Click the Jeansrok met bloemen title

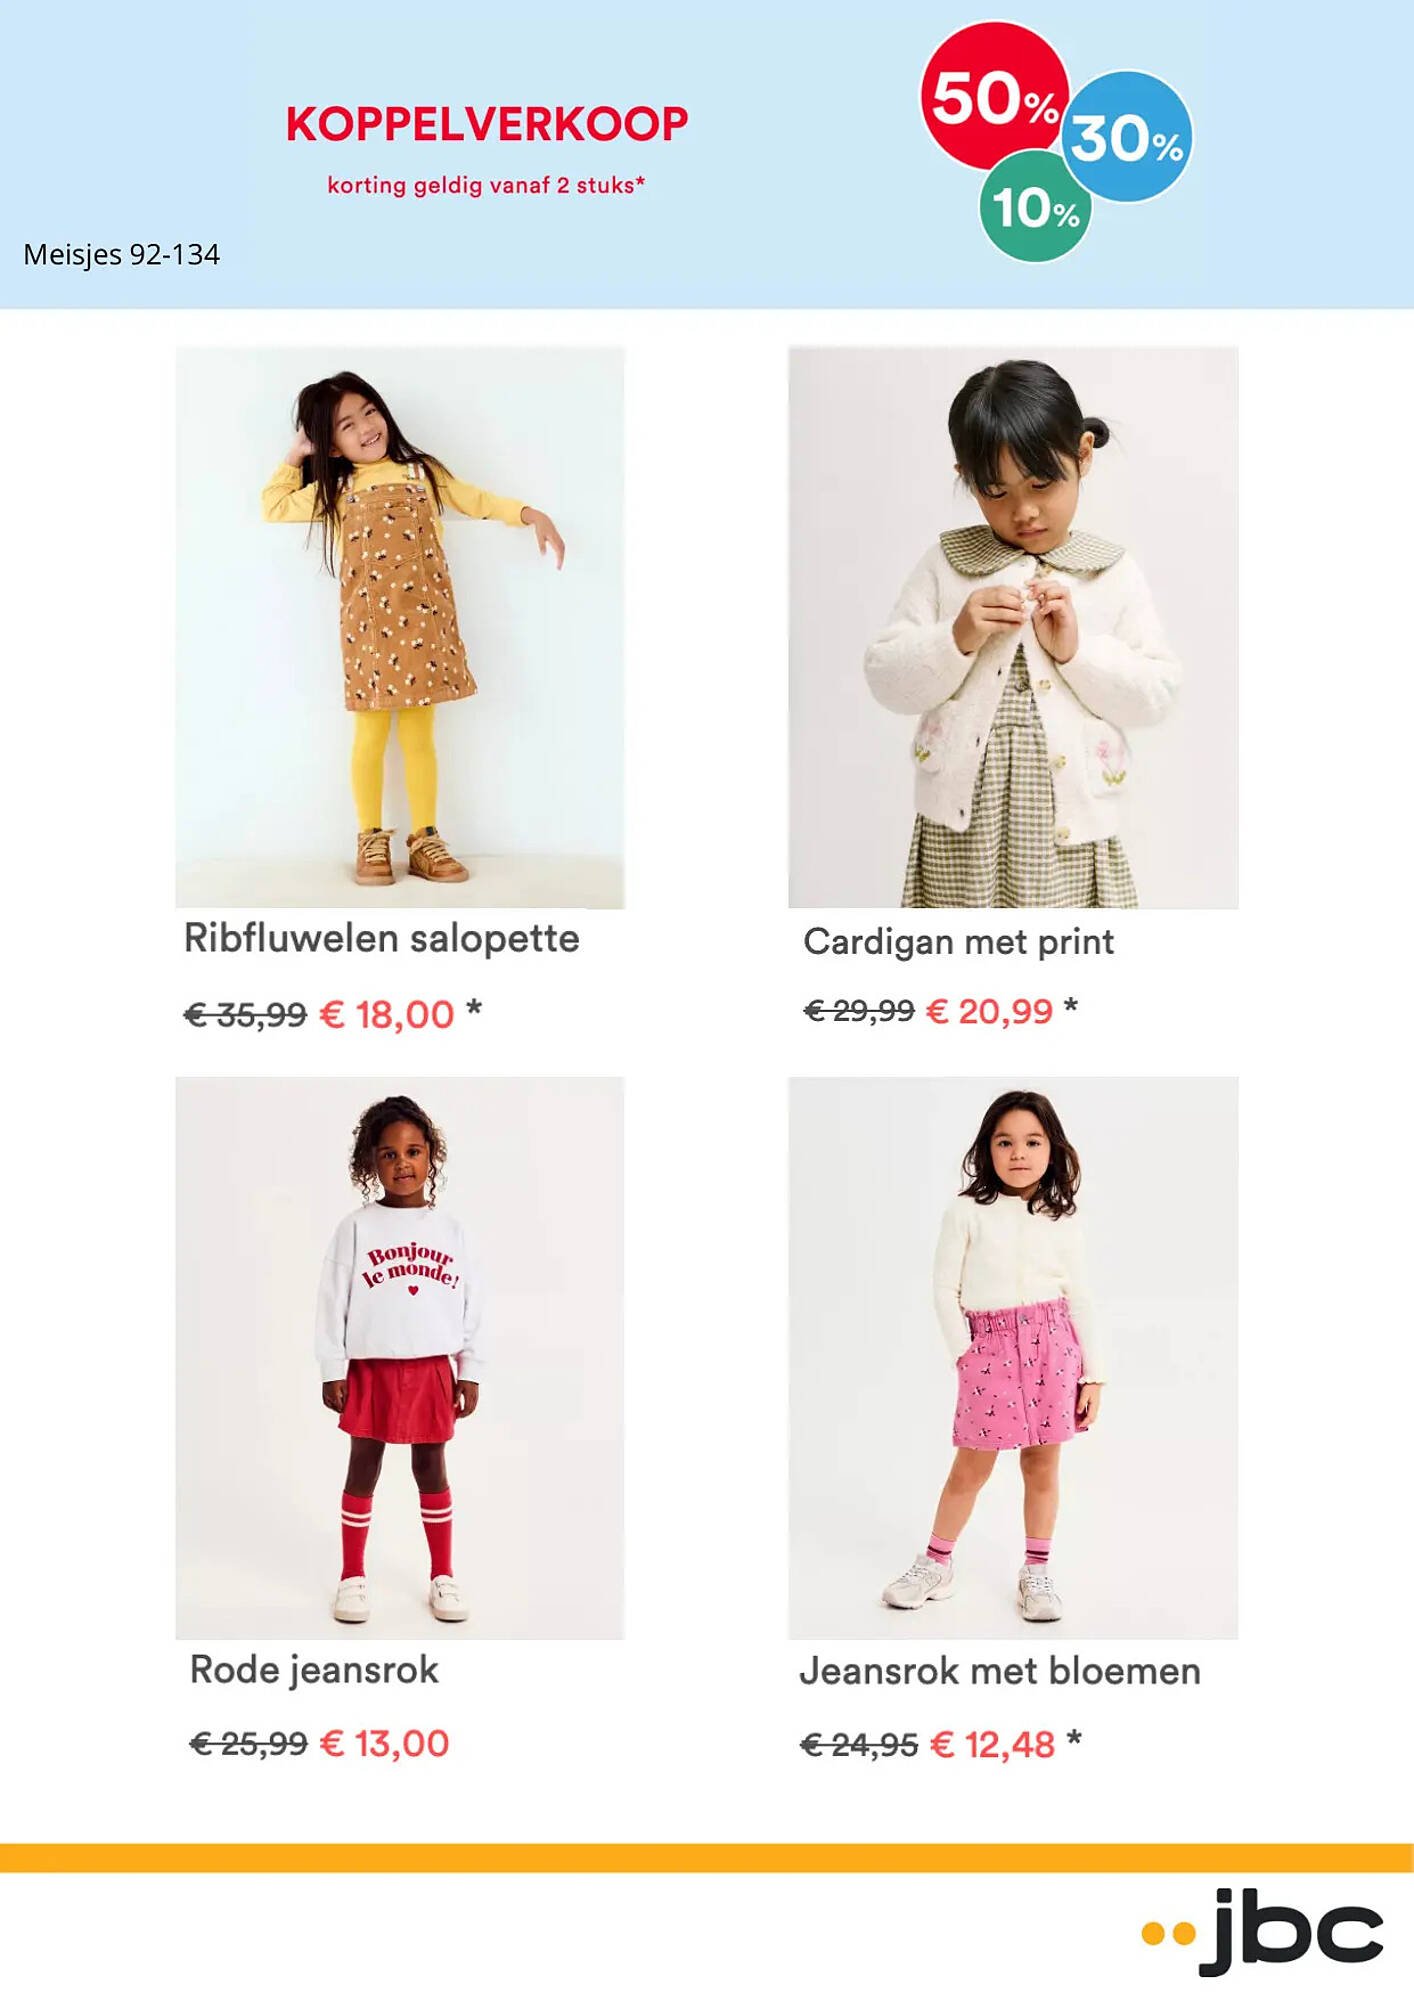click(x=1000, y=1671)
